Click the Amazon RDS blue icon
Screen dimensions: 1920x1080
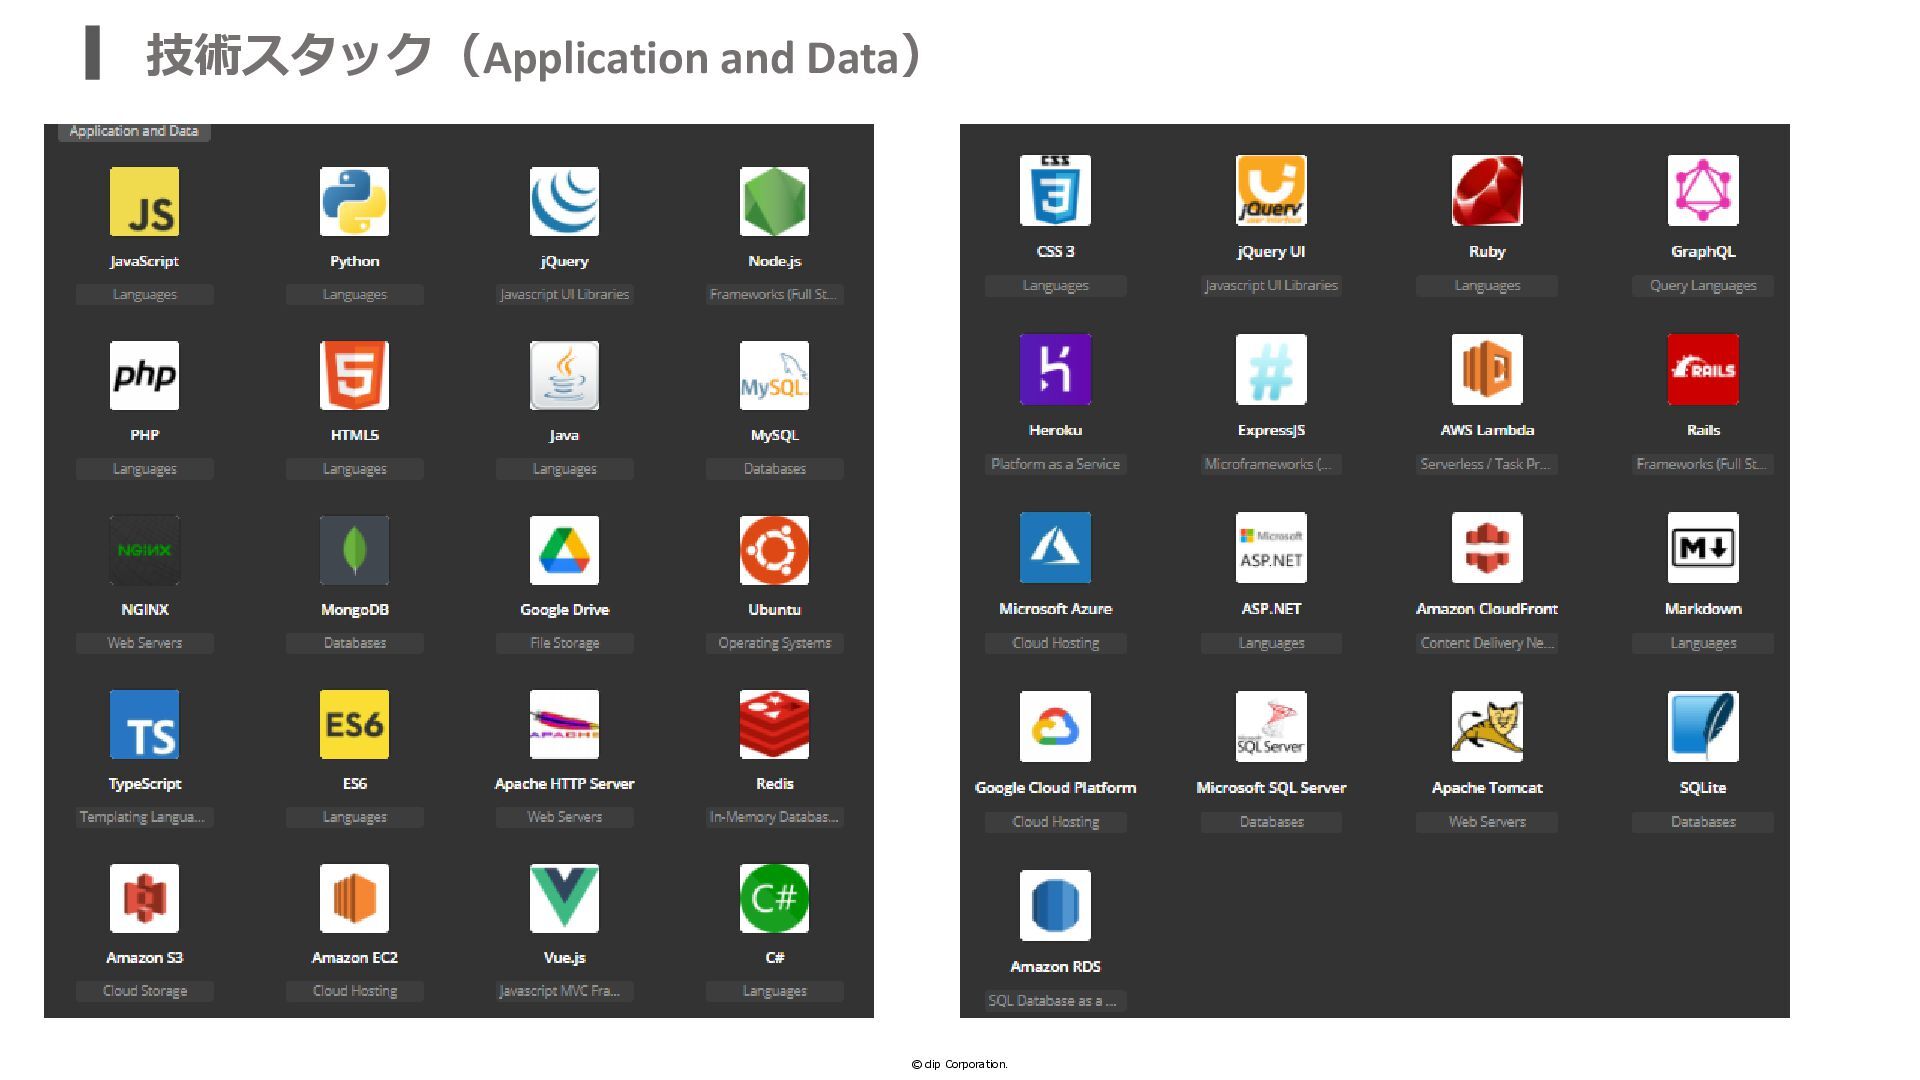pyautogui.click(x=1055, y=905)
